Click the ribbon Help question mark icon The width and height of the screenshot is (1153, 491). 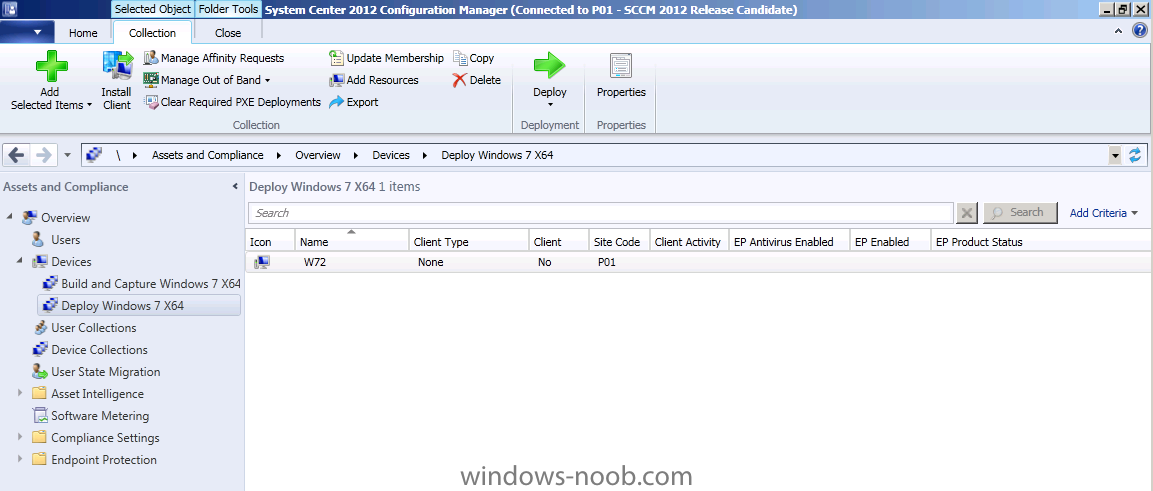coord(1139,31)
